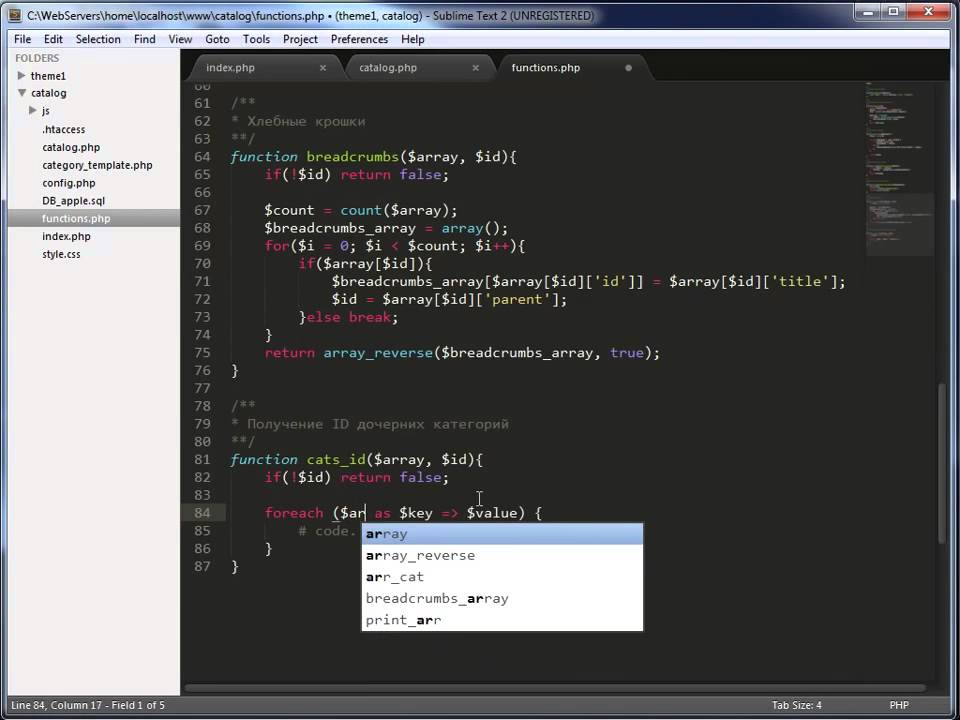Click line number 84 in gutter
The image size is (960, 720).
pos(202,513)
